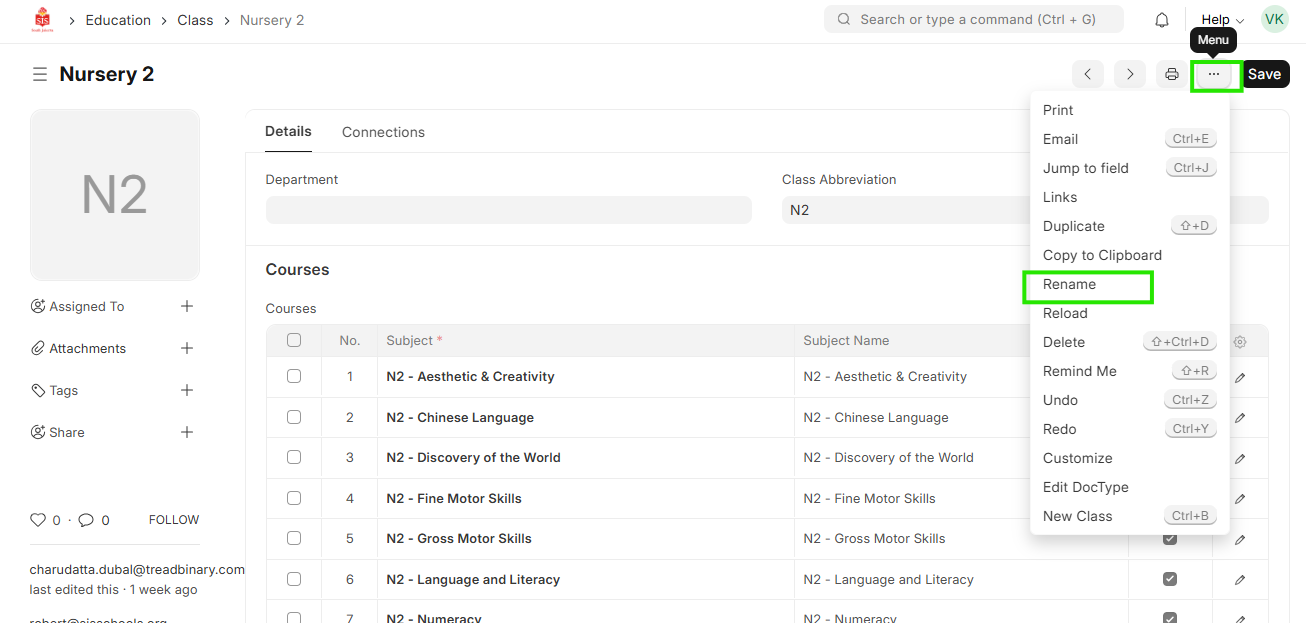Tick the N2 - Fine Motor Skills row checkbox
The image size is (1306, 623).
[x=294, y=498]
